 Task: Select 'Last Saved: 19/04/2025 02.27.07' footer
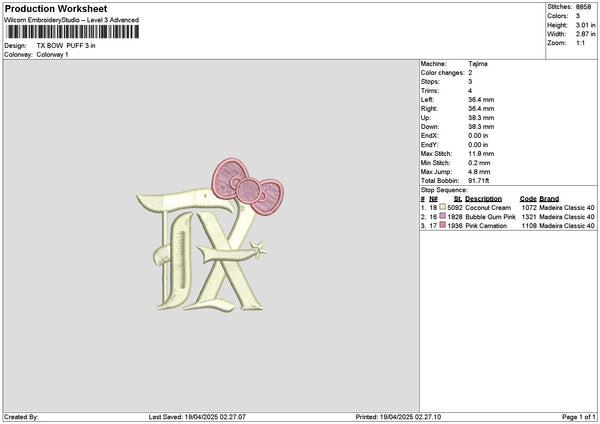[x=197, y=417]
